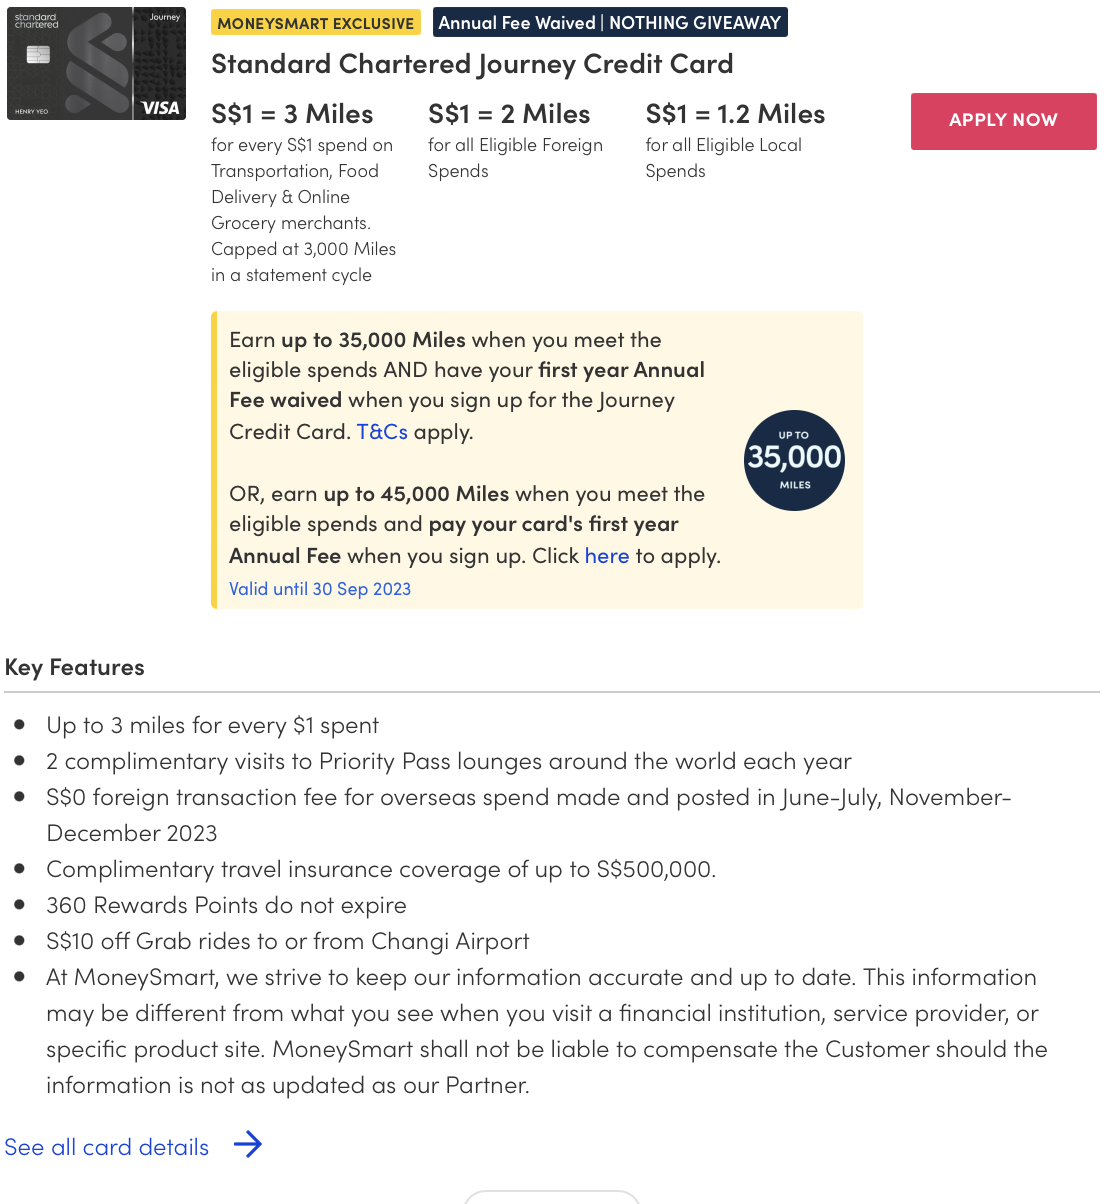This screenshot has width=1108, height=1204.
Task: Click the Key Features section heading
Action: click(x=75, y=667)
